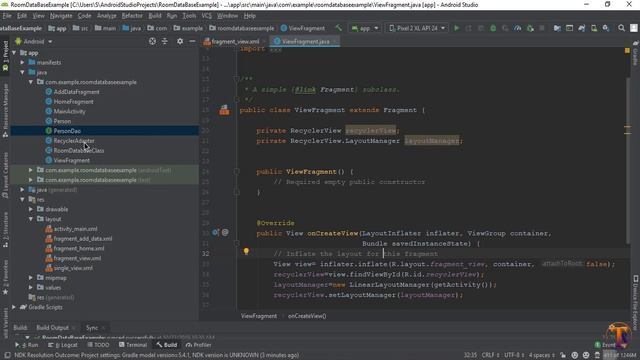Open RecyclerAdapter class in project tree
640x360 pixels.
point(73,141)
